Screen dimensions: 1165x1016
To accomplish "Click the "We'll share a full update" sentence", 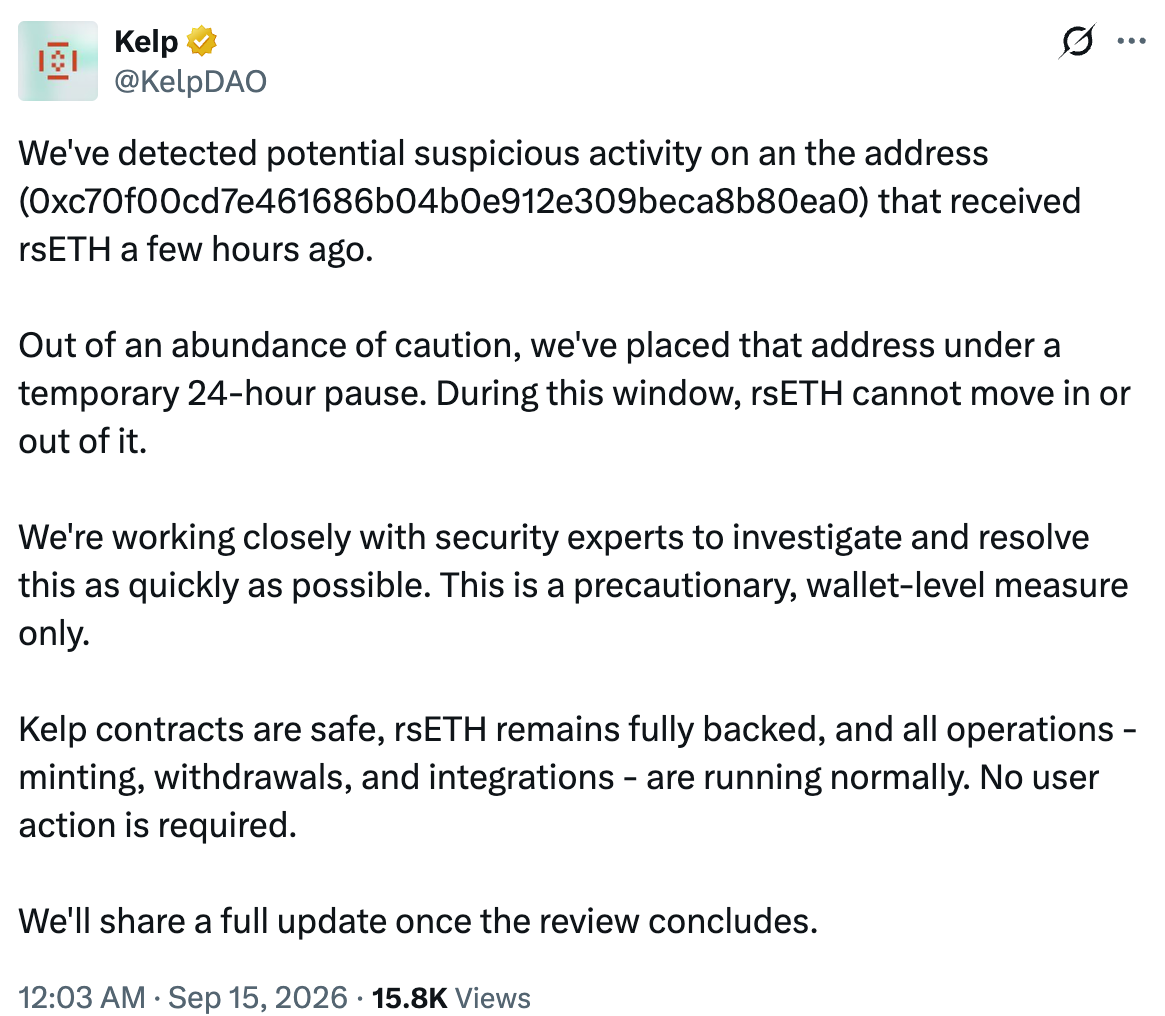I will (418, 922).
